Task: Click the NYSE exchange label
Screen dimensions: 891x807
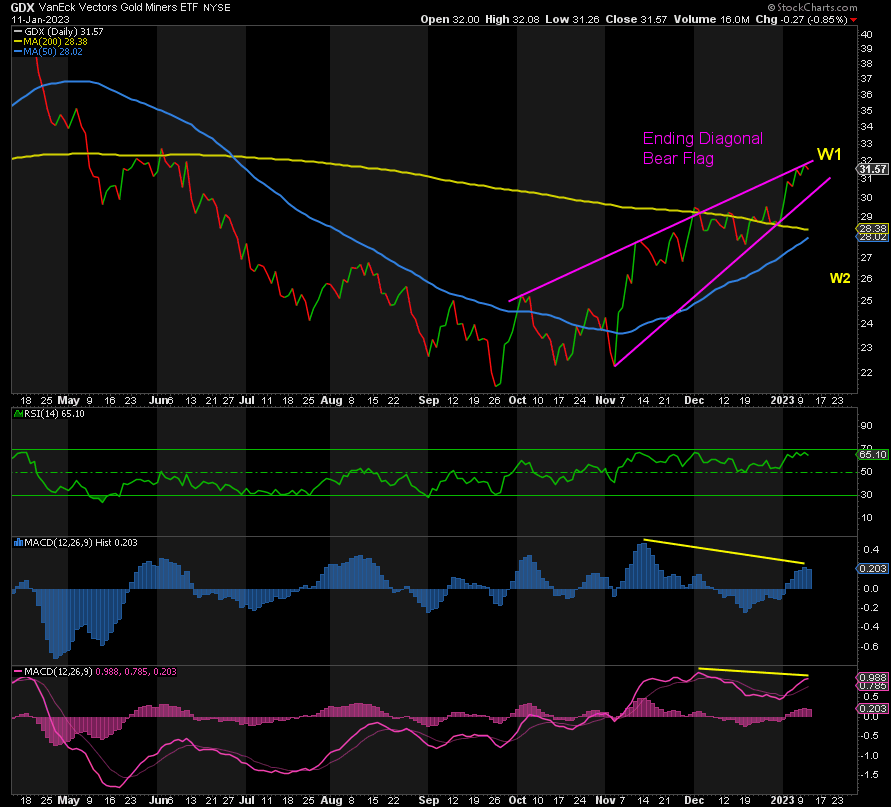Action: coord(216,8)
